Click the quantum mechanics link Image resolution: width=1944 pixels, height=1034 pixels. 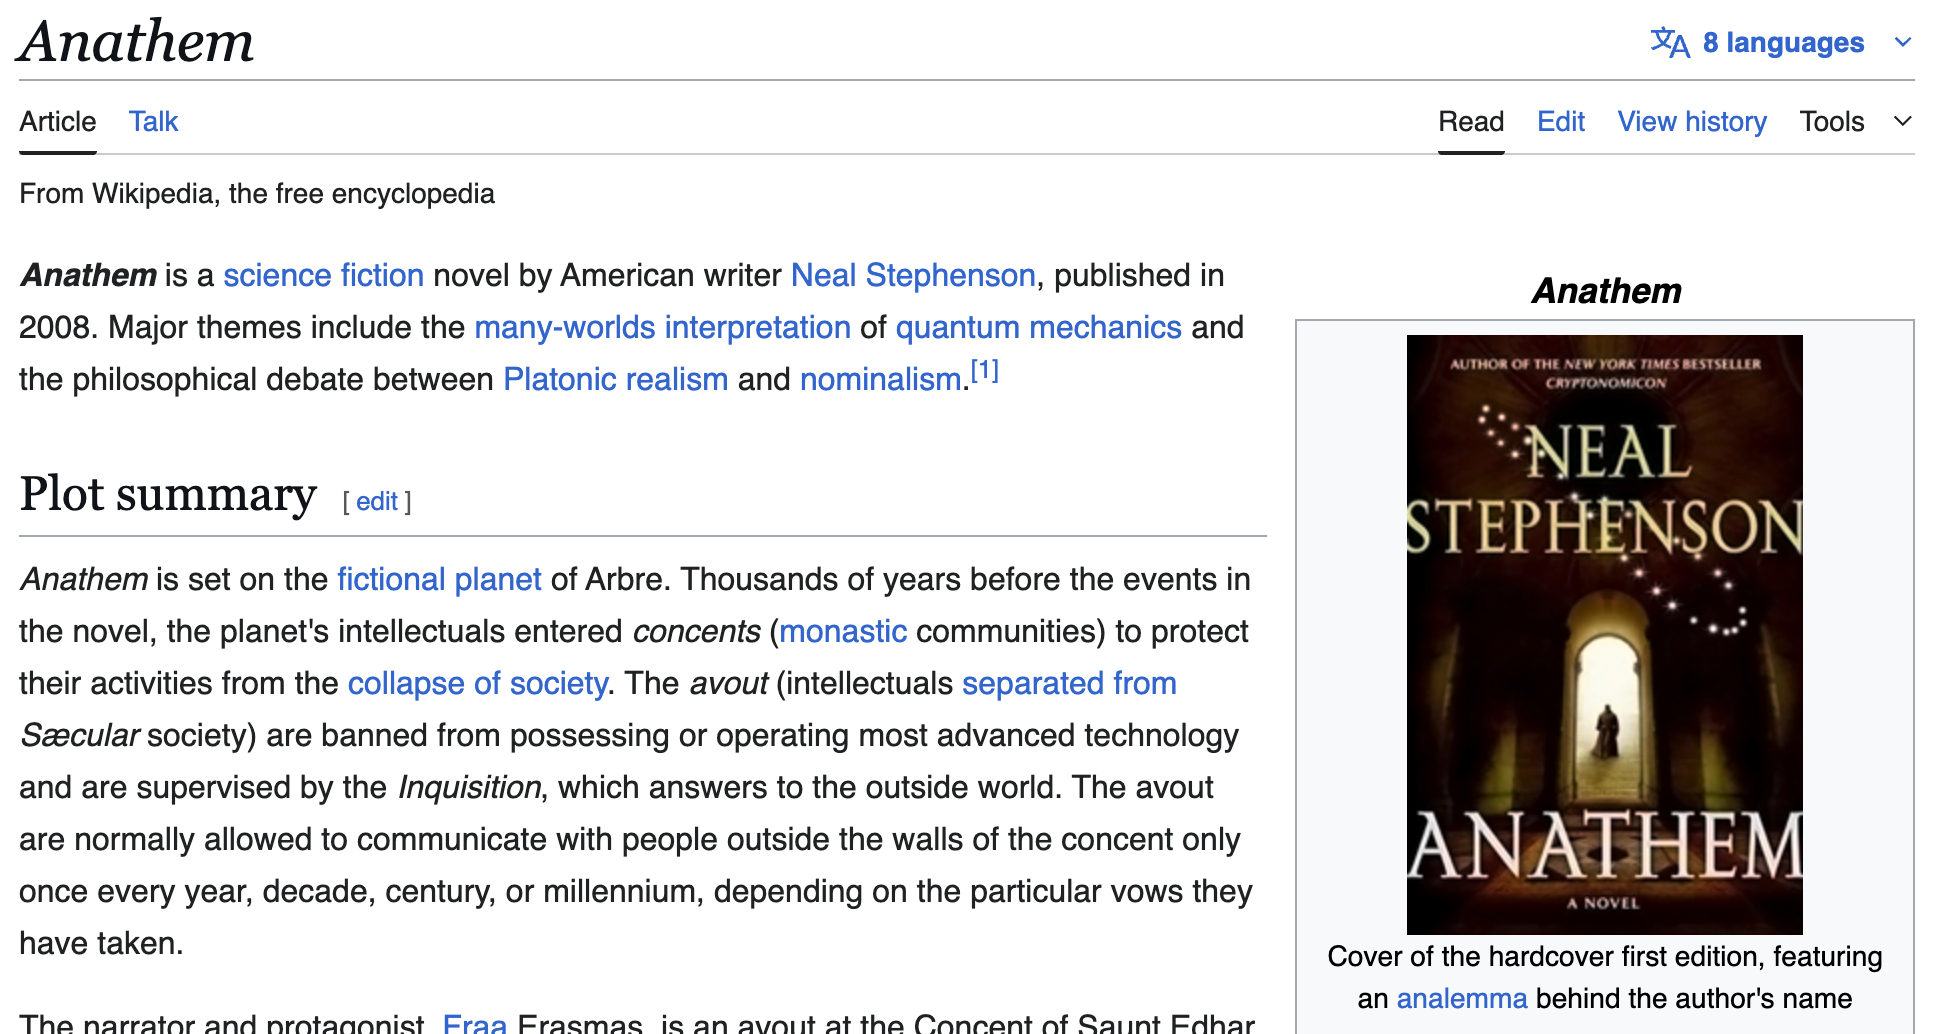tap(1038, 327)
